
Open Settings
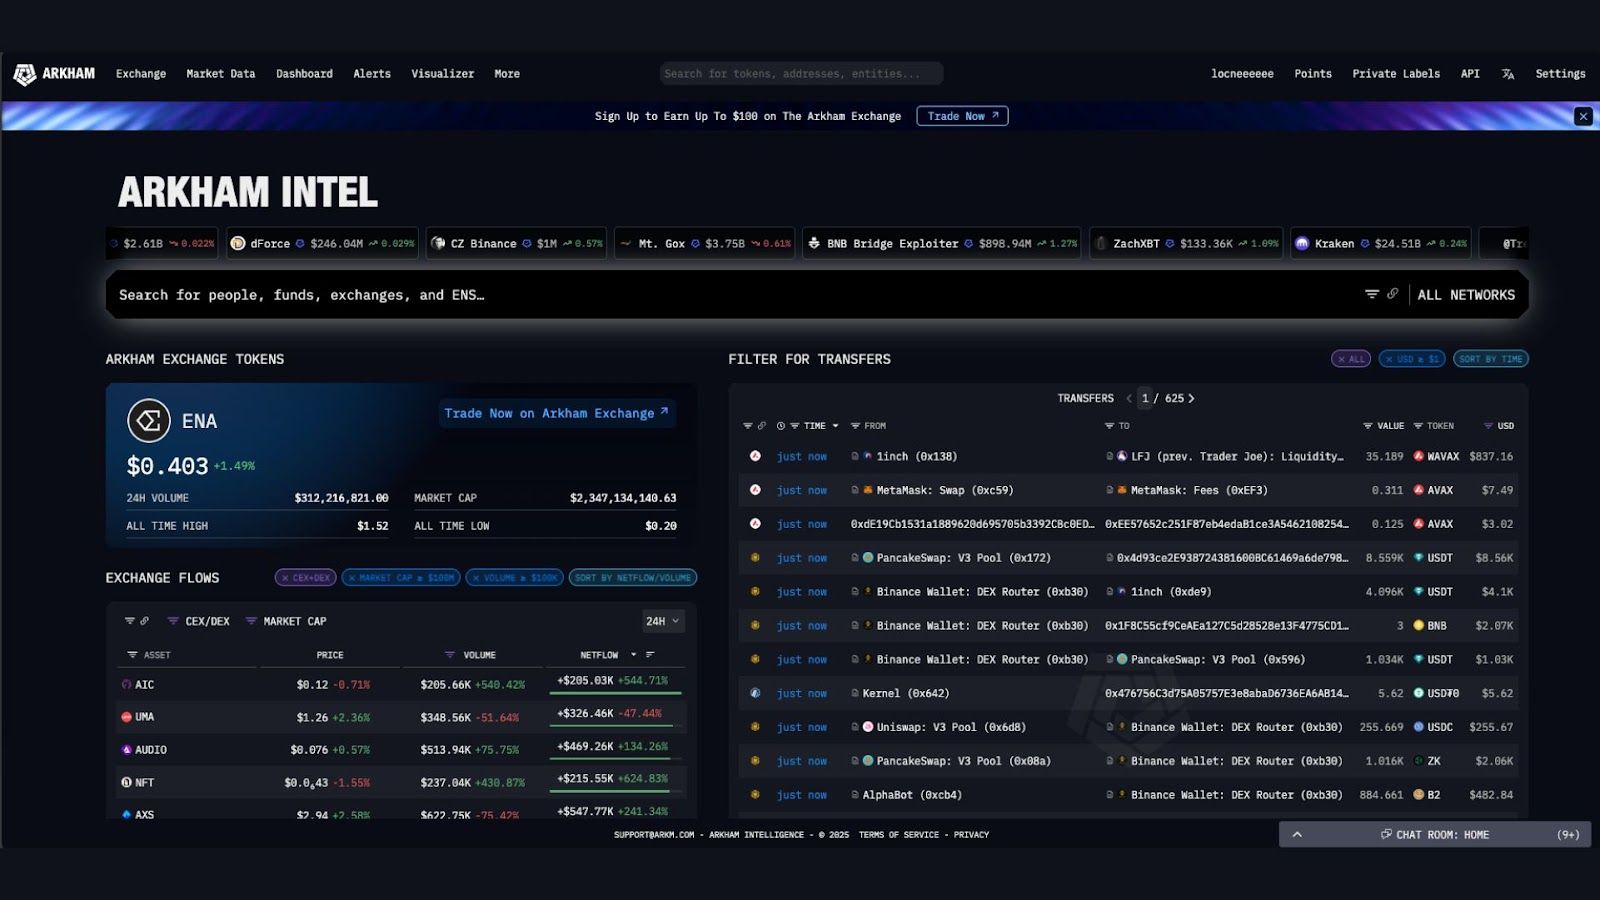(x=1560, y=74)
